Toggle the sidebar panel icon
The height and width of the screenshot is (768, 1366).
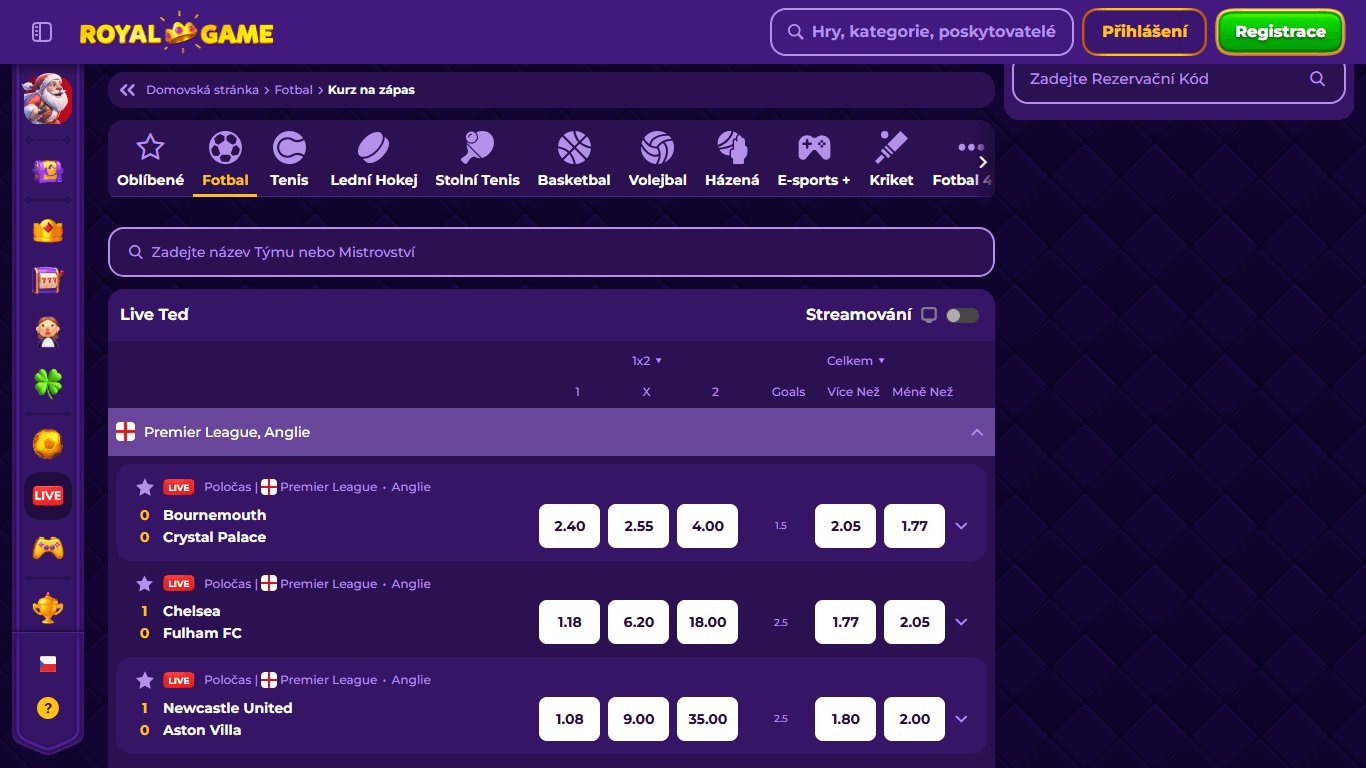coord(42,32)
